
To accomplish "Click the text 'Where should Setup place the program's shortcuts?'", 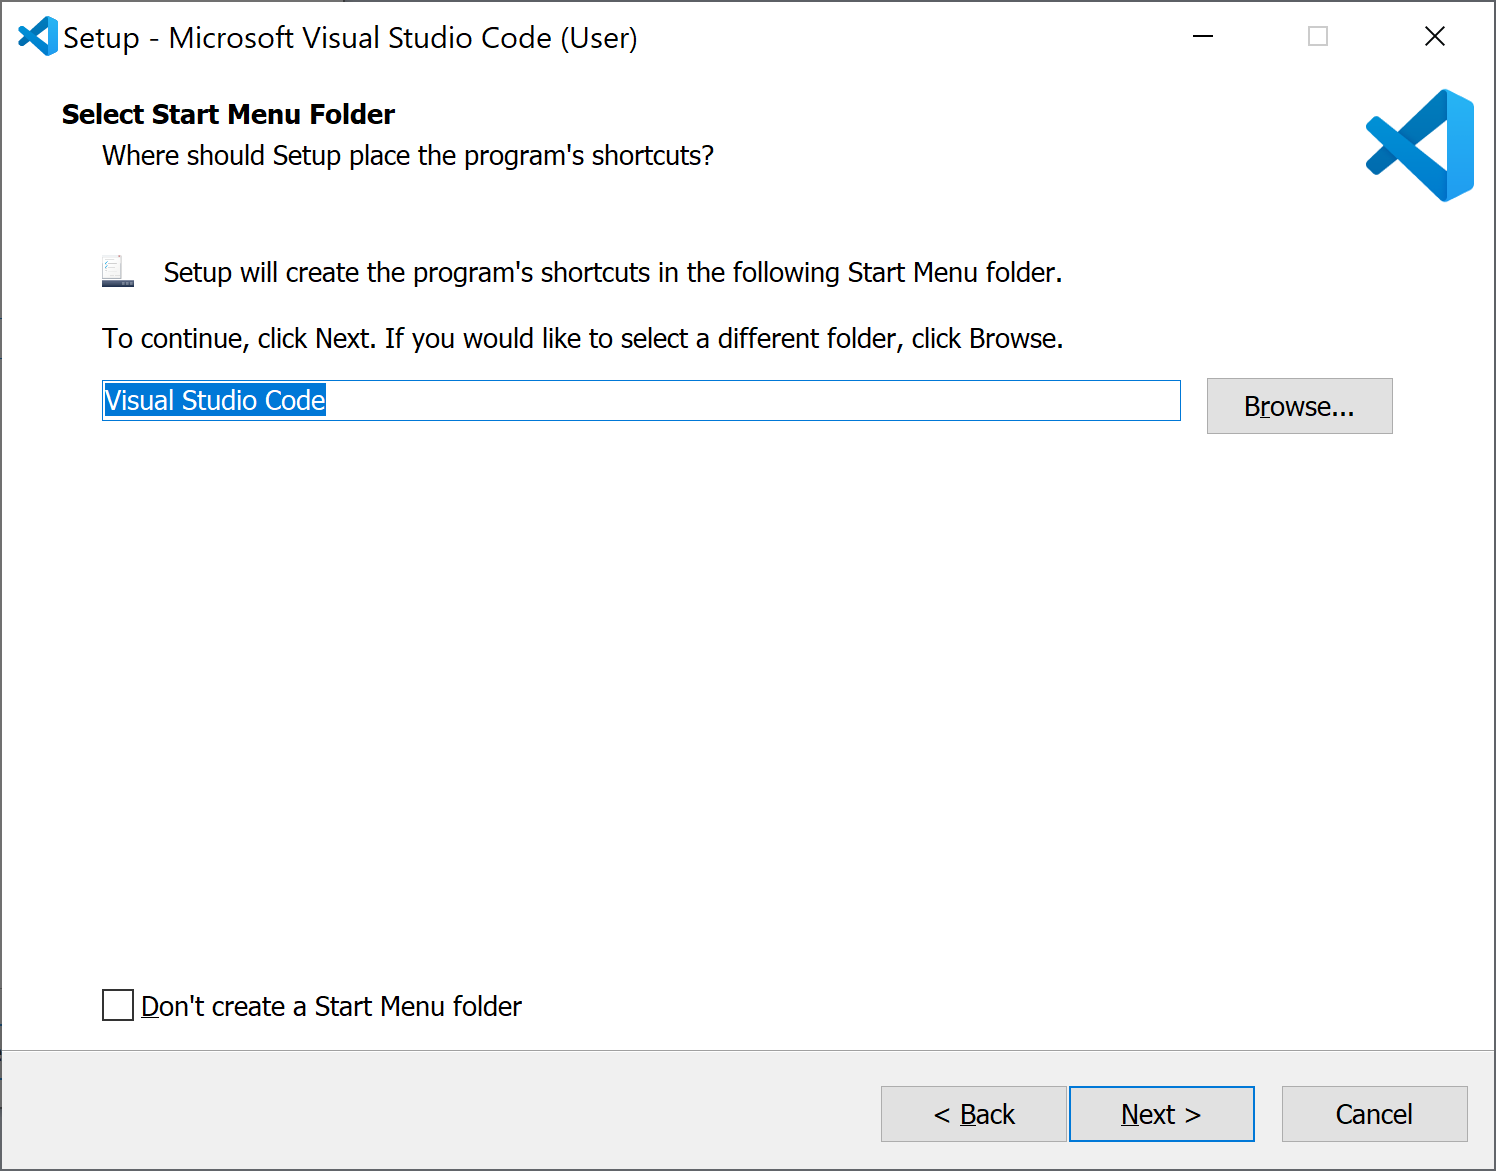I will [x=408, y=156].
